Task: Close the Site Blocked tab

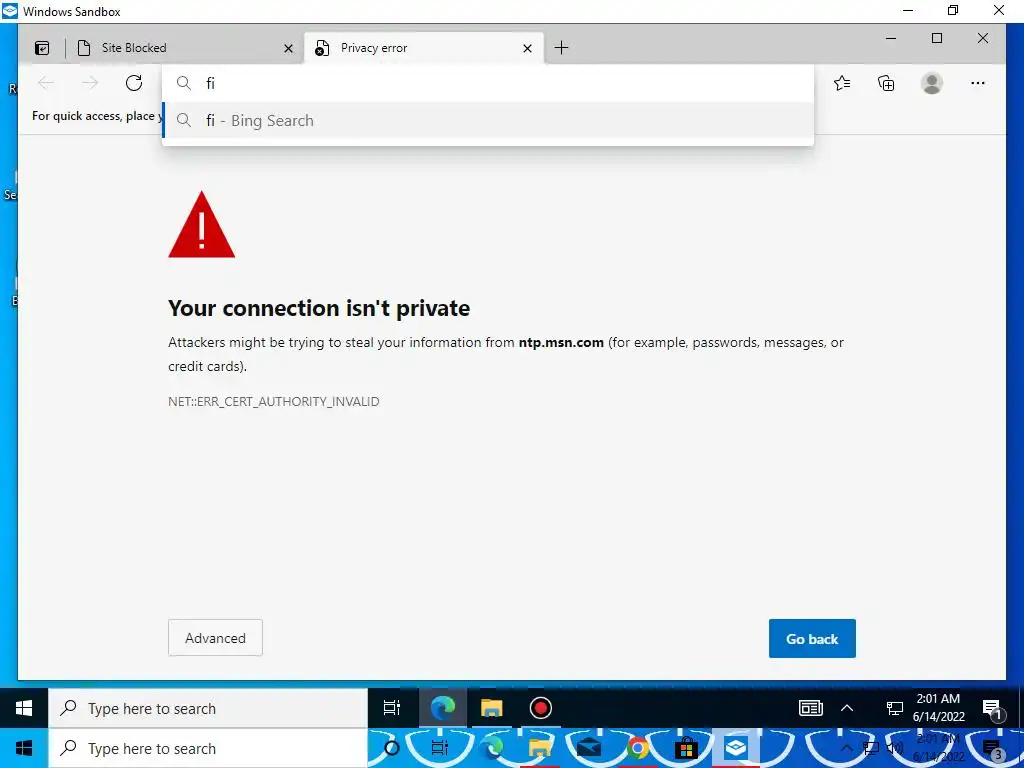Action: click(x=288, y=48)
